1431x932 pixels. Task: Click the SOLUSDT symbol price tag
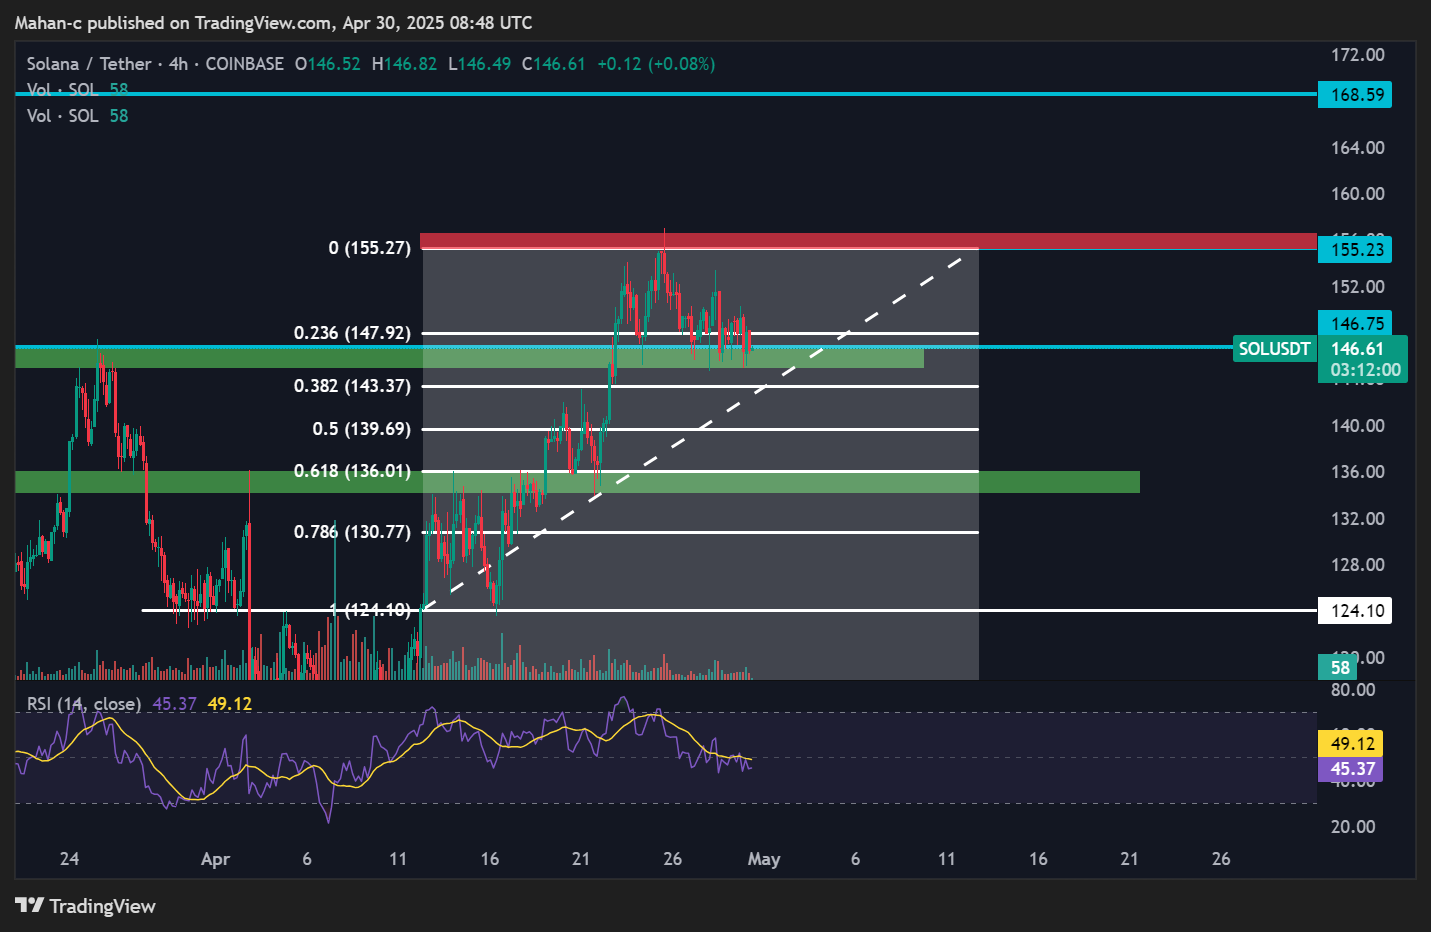pos(1273,349)
